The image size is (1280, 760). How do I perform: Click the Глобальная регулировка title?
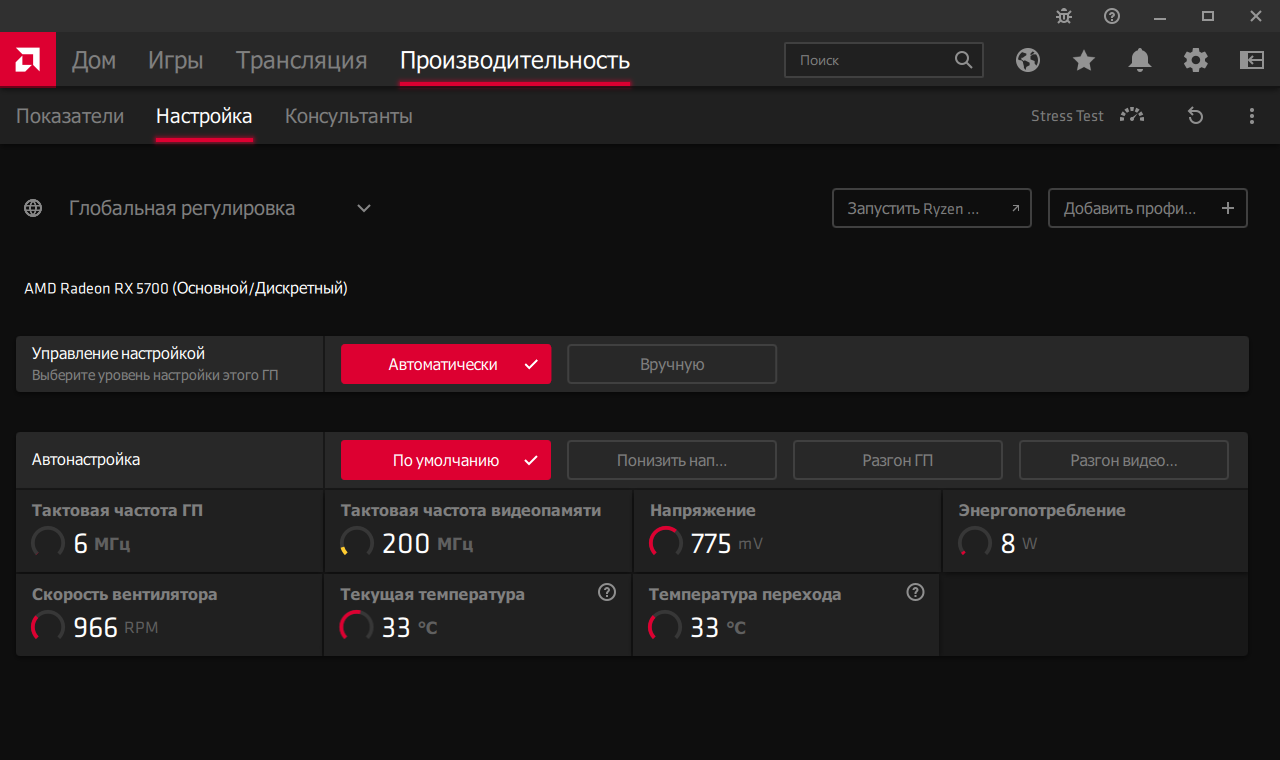[182, 208]
